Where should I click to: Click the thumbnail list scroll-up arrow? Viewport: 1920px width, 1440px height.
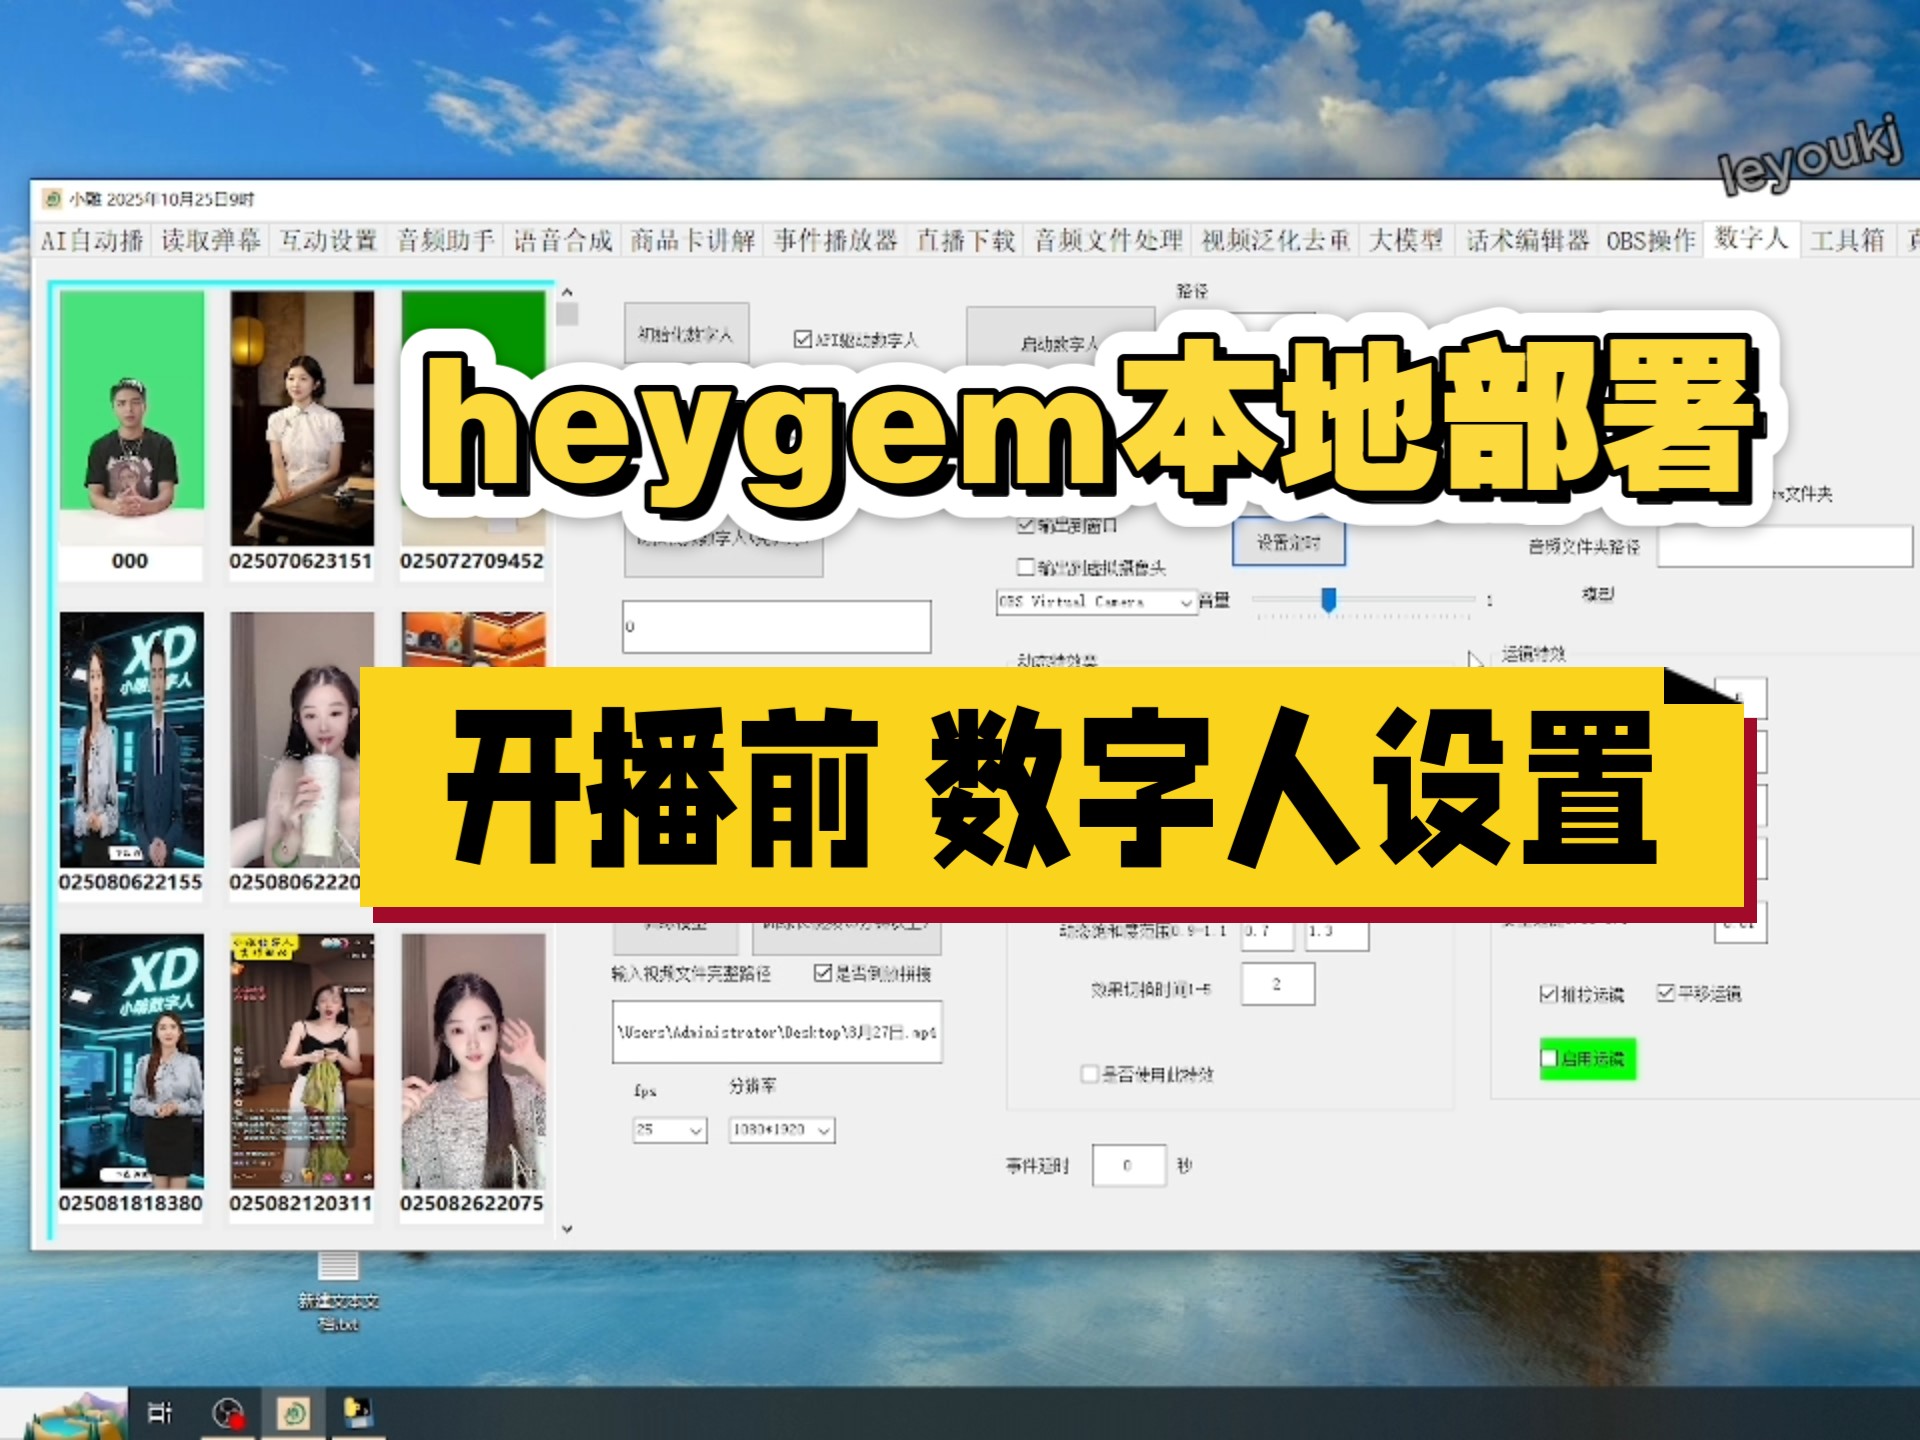pos(567,293)
